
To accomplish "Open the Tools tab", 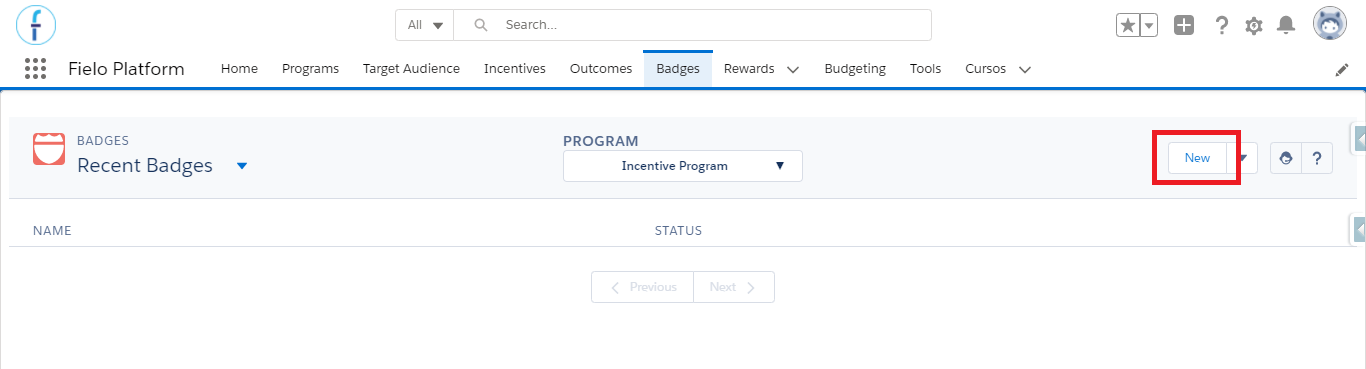I will point(926,69).
